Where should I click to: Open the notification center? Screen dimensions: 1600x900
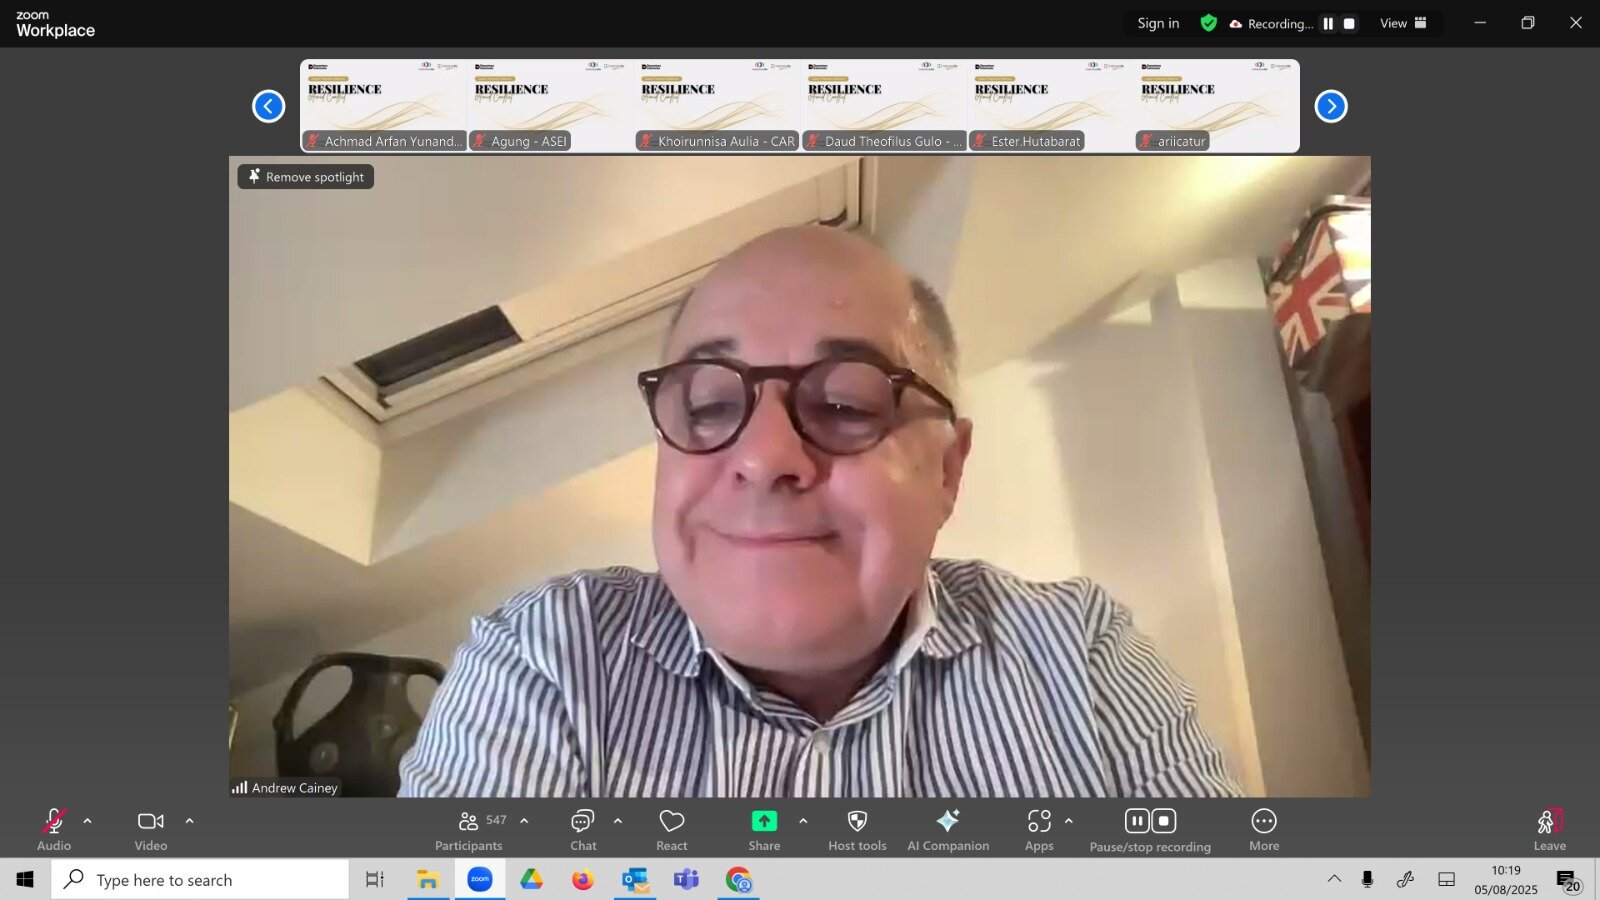coord(1567,880)
